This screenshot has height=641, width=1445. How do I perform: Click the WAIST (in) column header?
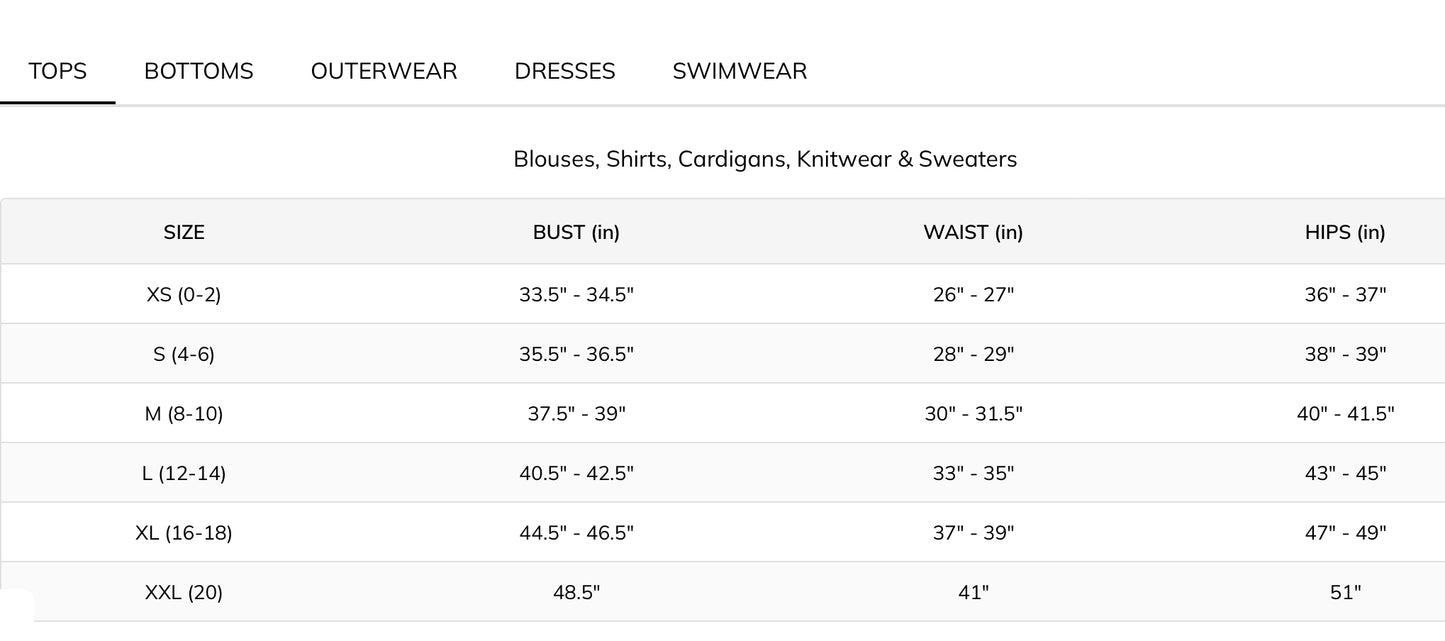tap(973, 232)
